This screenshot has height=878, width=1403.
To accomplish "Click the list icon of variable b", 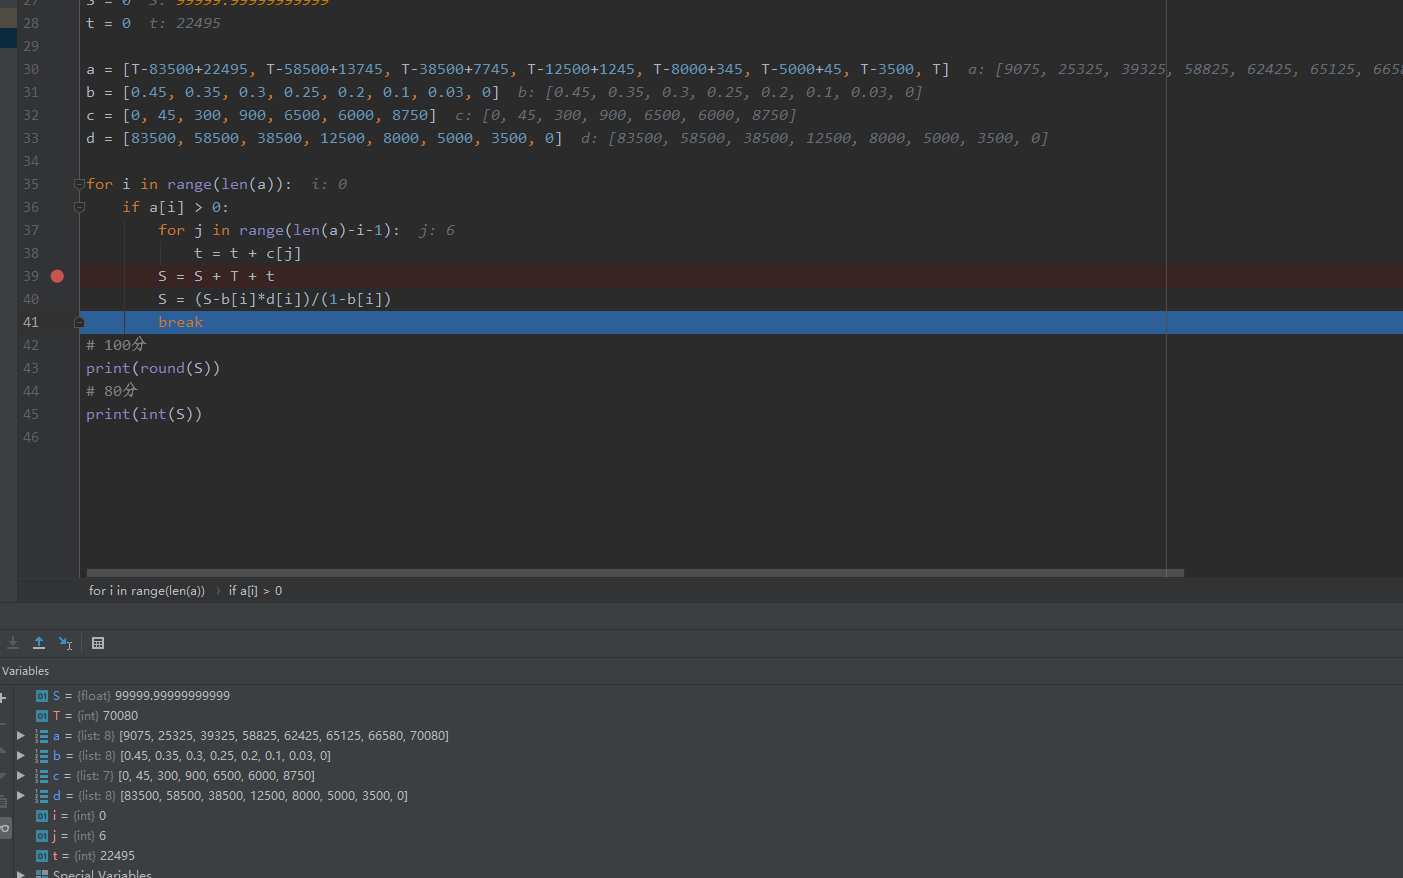I will [x=41, y=755].
